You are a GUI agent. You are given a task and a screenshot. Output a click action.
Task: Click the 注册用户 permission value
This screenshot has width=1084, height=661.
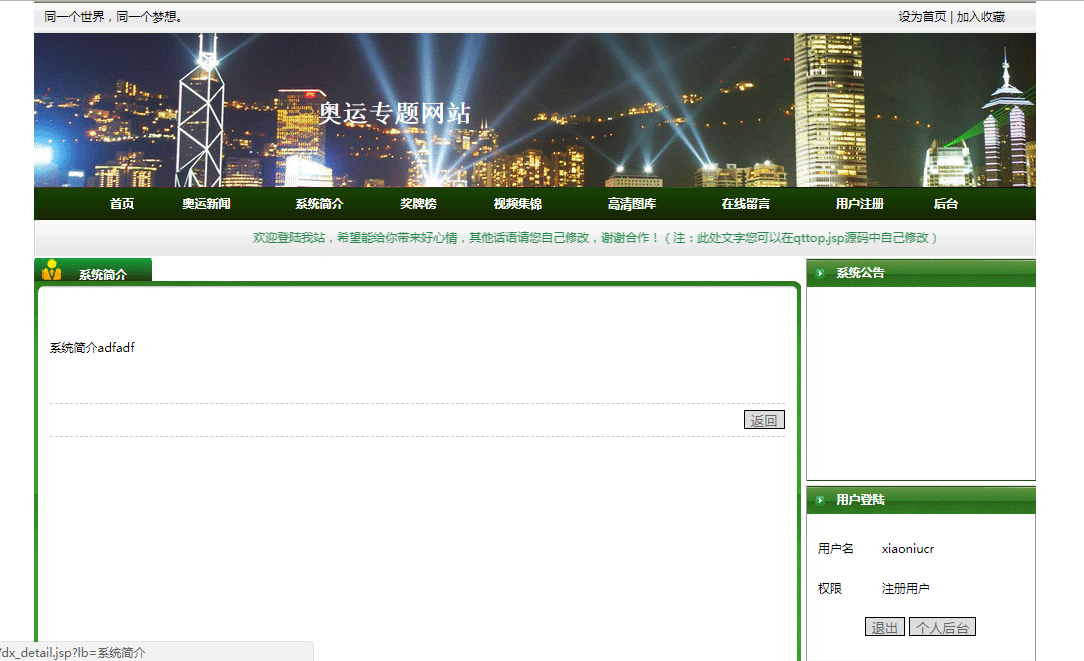pos(905,588)
